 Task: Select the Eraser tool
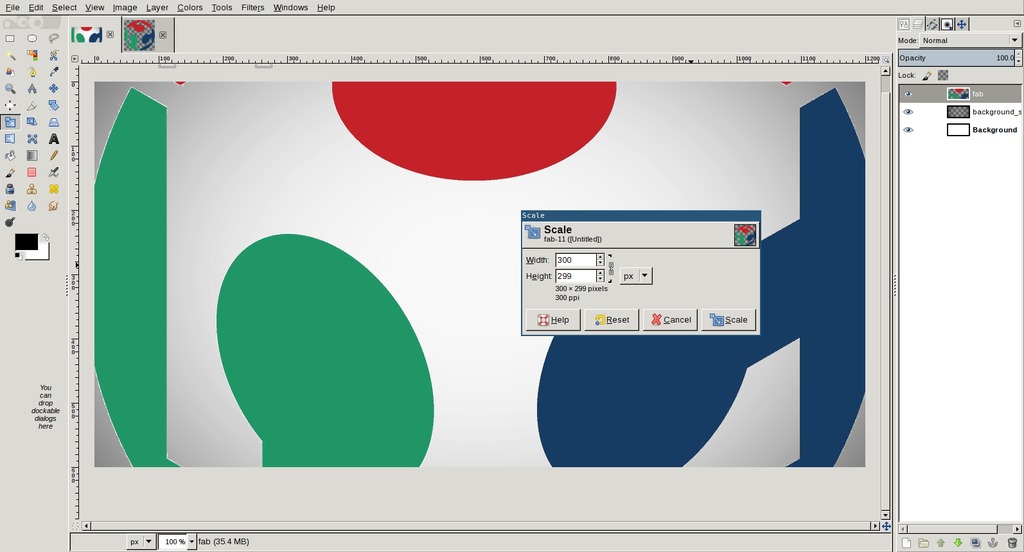click(32, 172)
